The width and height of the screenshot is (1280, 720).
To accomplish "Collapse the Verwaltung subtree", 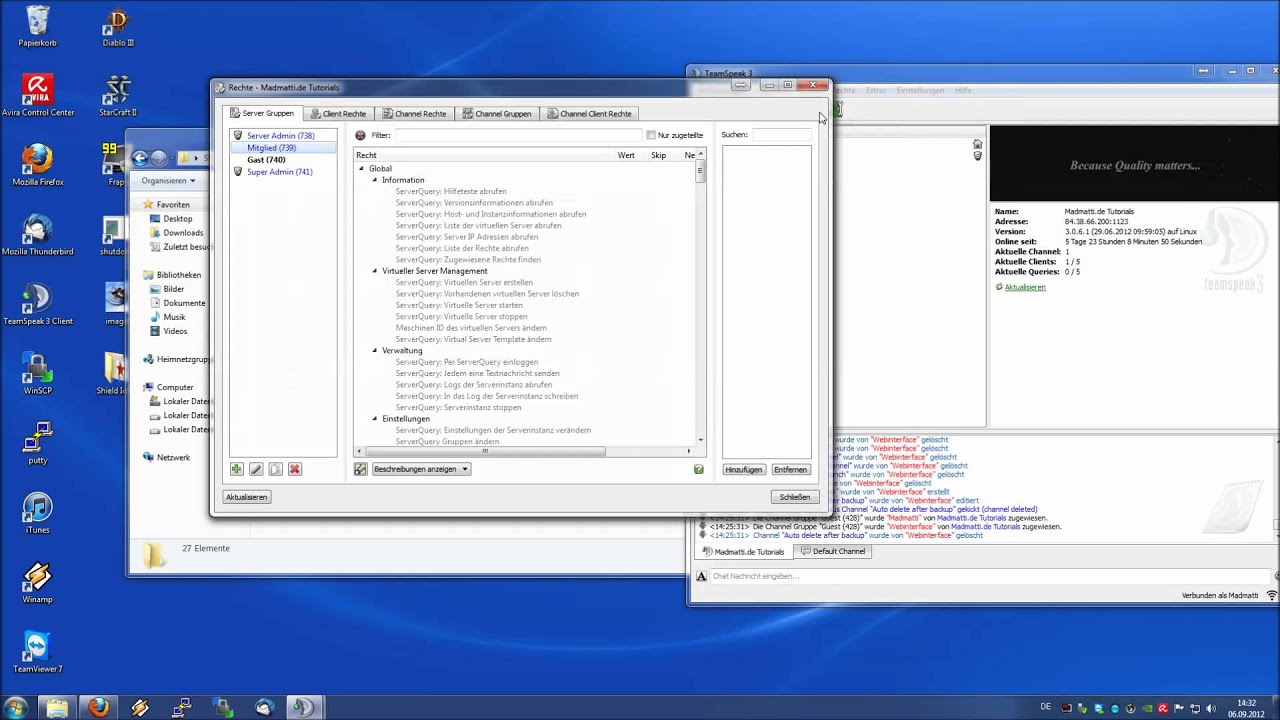I will (375, 351).
